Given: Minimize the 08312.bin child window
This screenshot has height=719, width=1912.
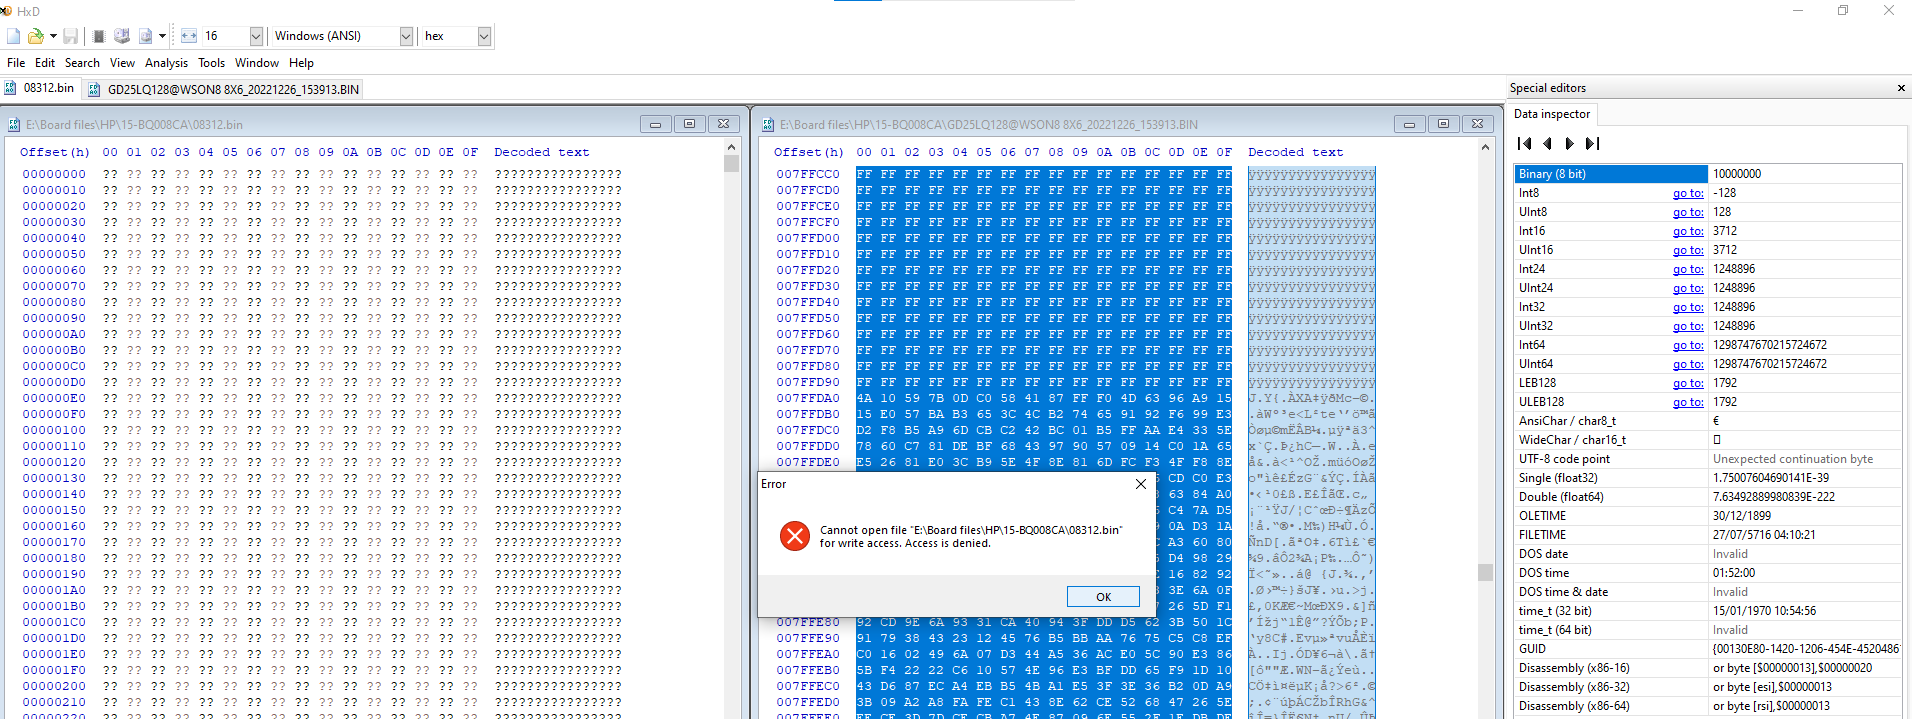Looking at the screenshot, I should click(655, 124).
